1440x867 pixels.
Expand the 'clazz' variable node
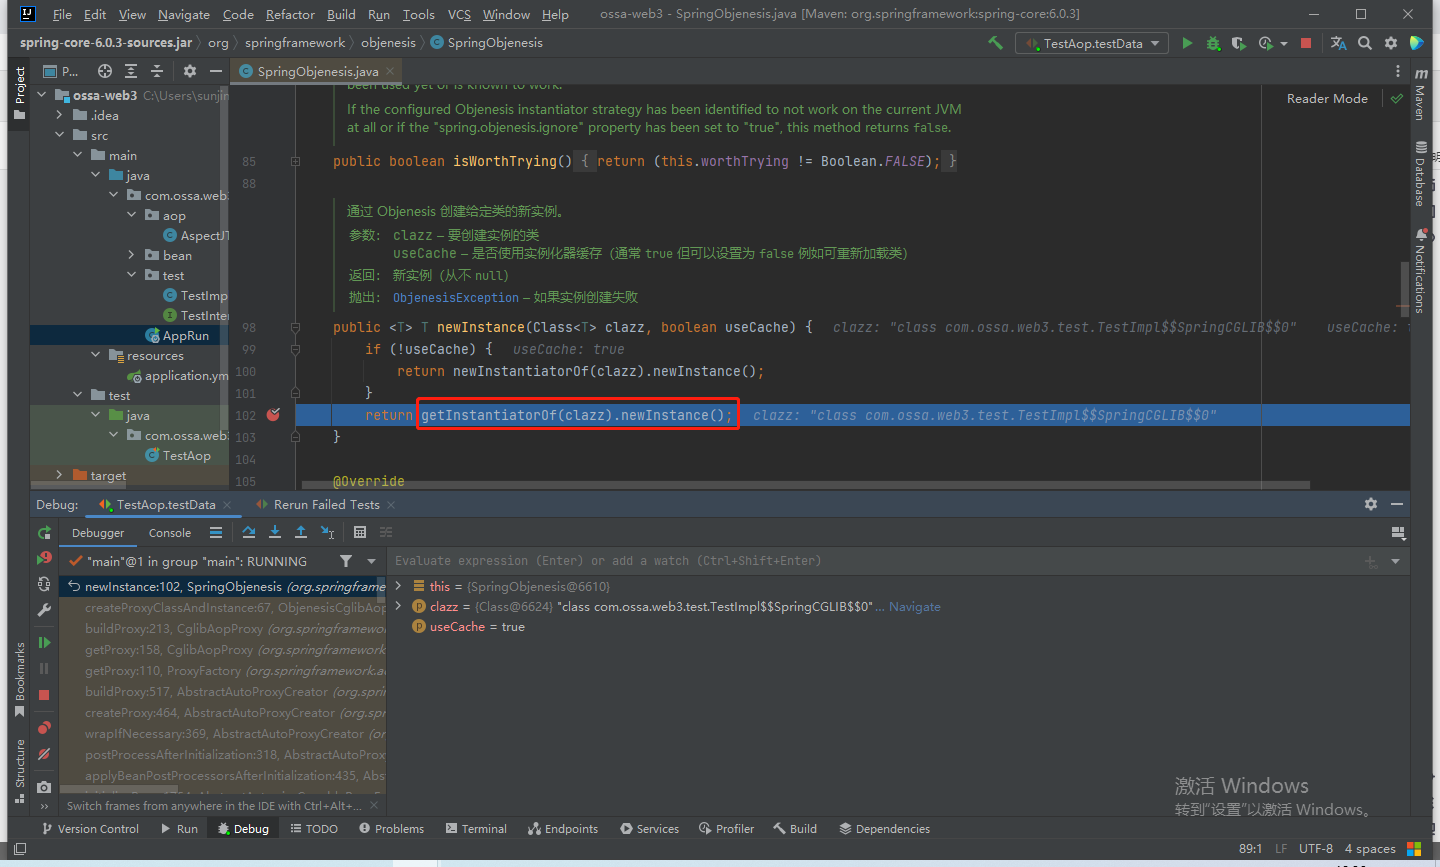tap(399, 606)
